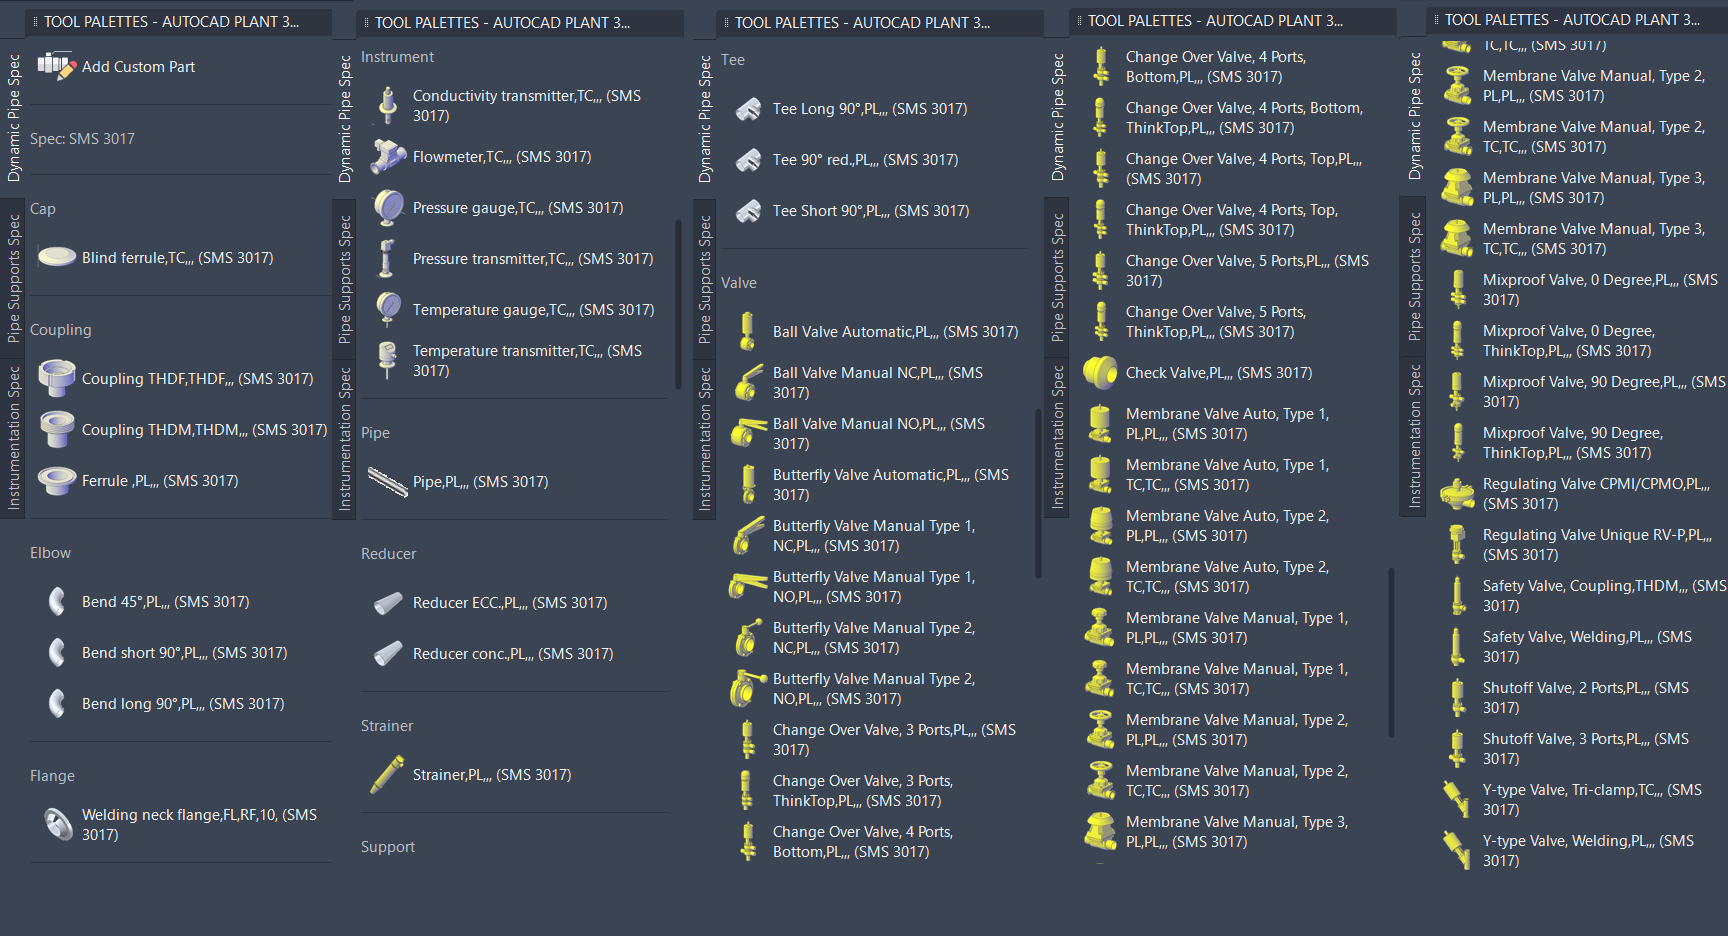1728x936 pixels.
Task: Pick Membrane Valve Auto Type 1 PL,PL icon
Action: pos(1101,423)
